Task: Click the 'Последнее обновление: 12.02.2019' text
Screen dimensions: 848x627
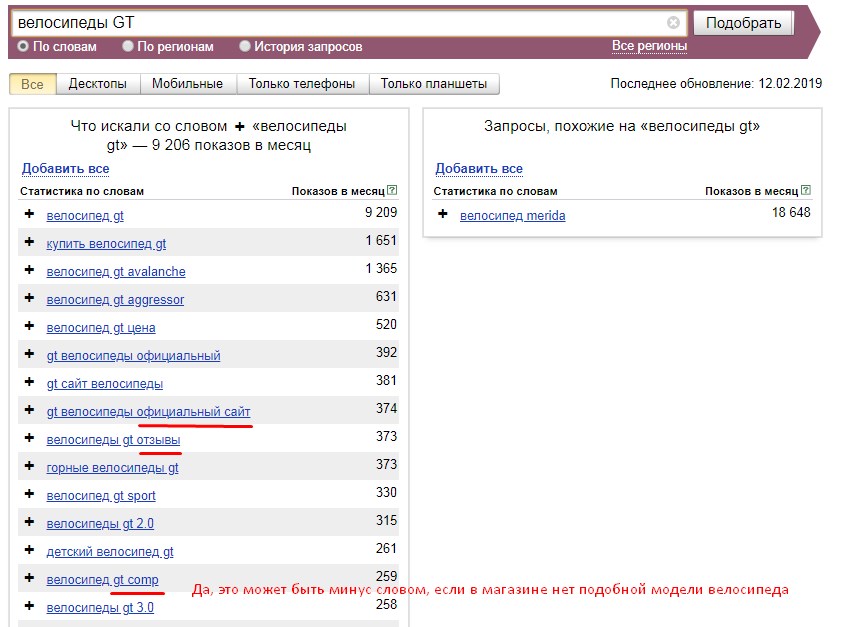Action: (x=716, y=84)
